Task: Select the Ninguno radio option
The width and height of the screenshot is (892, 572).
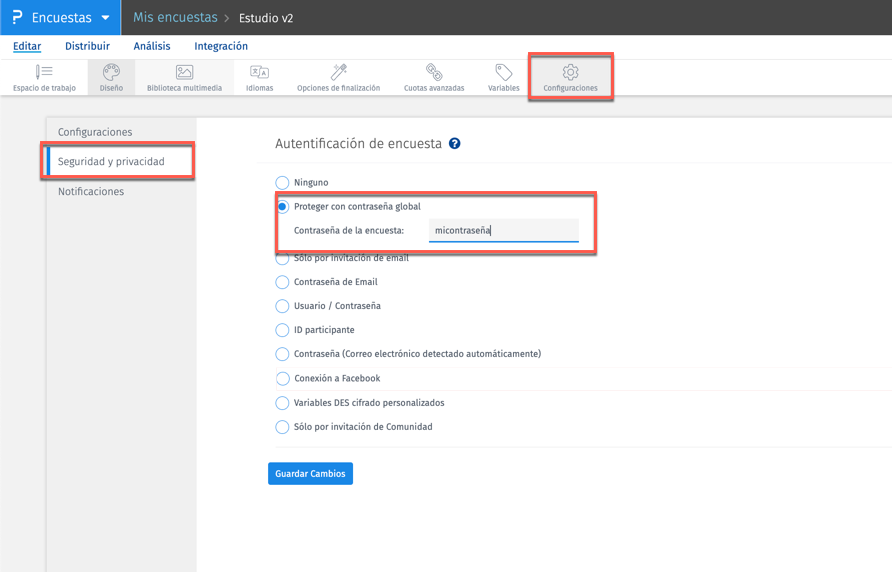Action: click(x=283, y=183)
